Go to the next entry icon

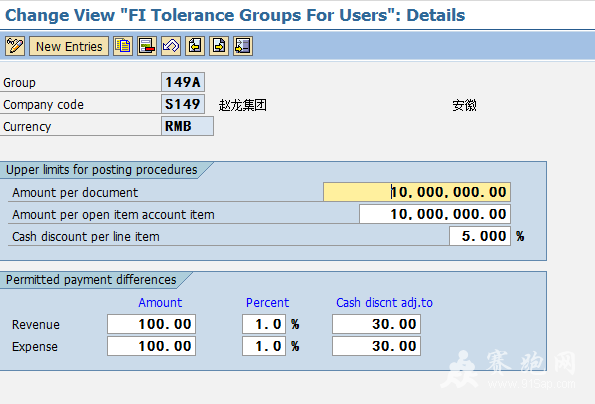(x=219, y=46)
